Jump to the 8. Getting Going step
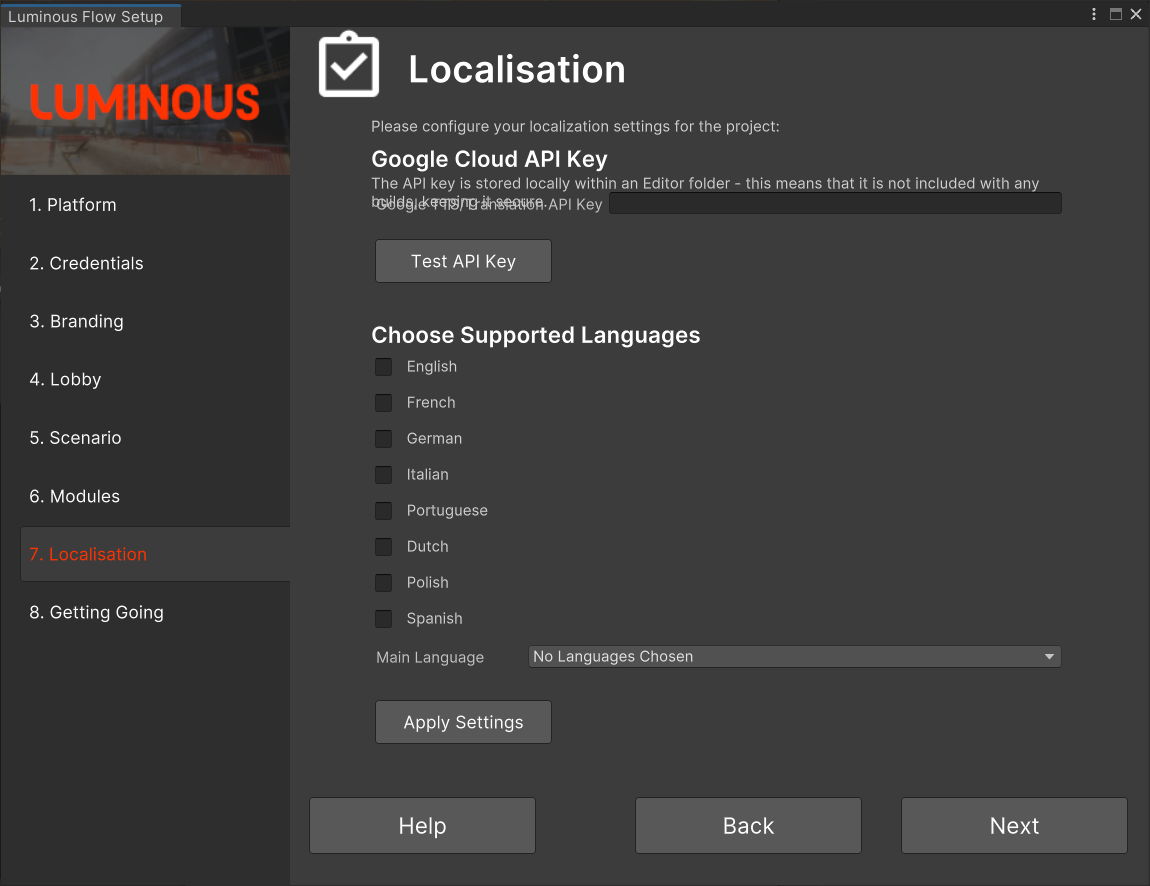 coord(96,612)
